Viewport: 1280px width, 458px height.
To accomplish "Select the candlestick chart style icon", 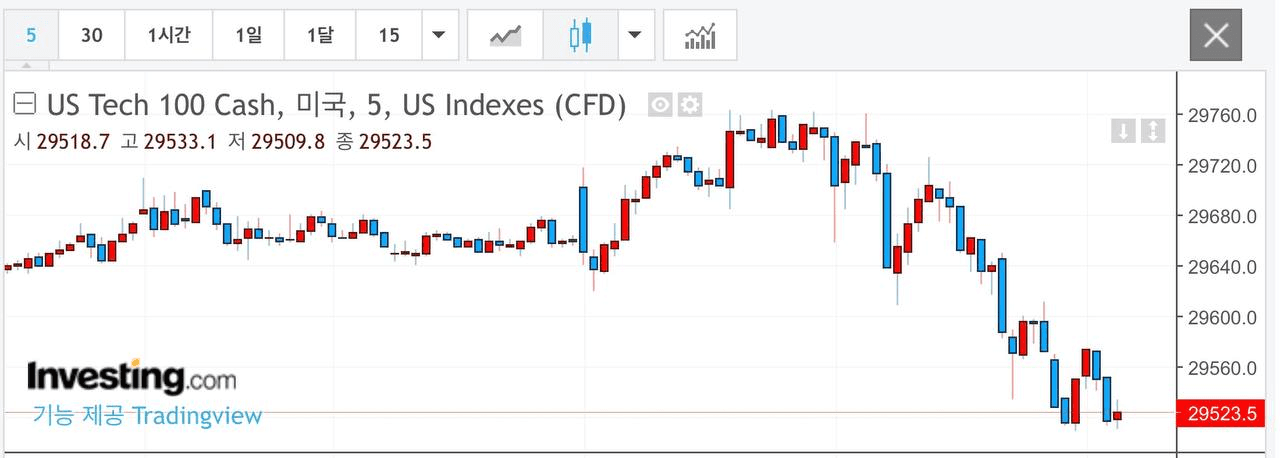I will pyautogui.click(x=580, y=35).
